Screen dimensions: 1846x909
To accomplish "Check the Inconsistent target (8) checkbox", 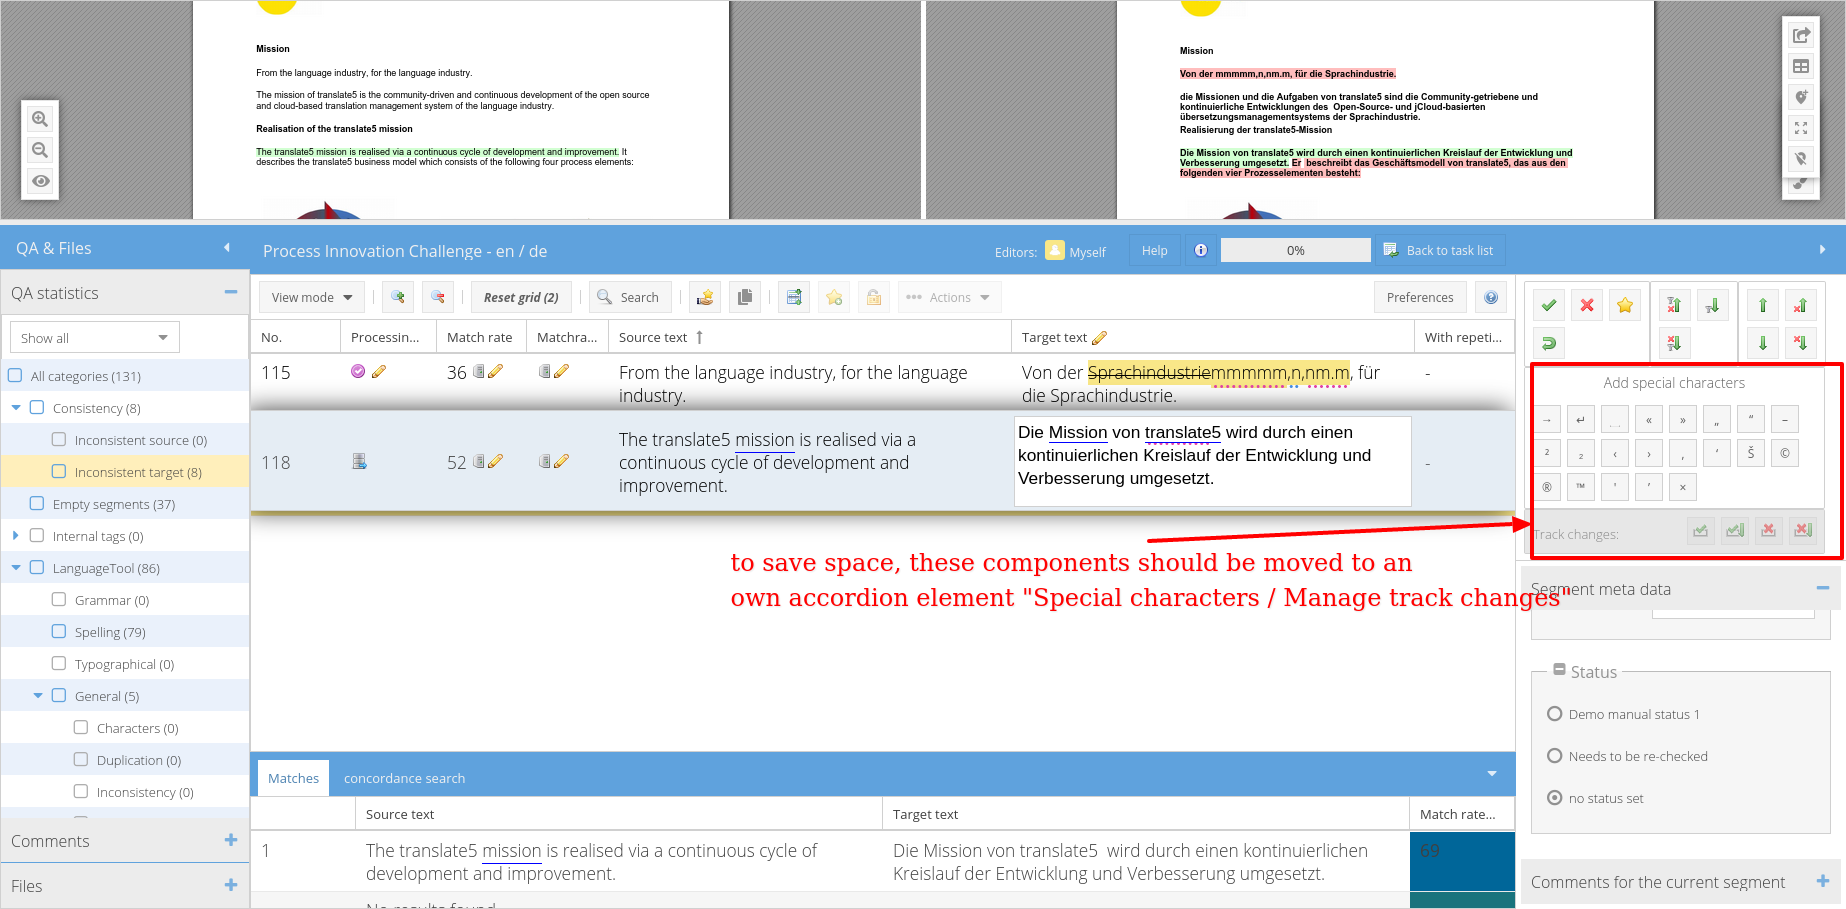I will point(59,472).
